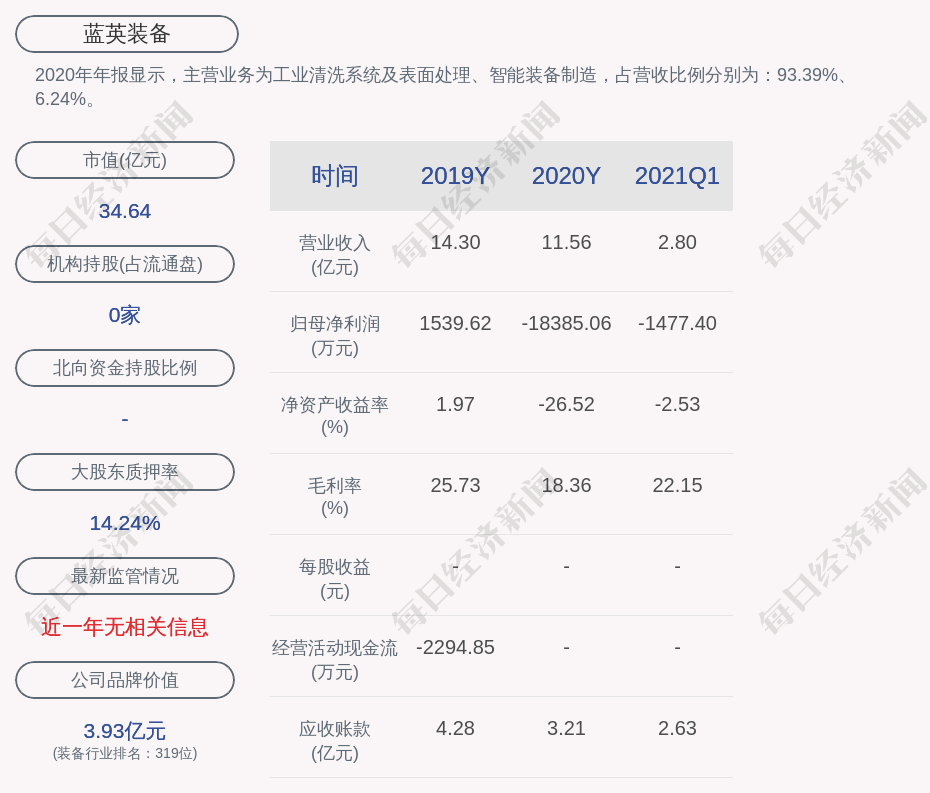Viewport: 930px width, 793px height.
Task: Click the 2021Q1 column header
Action: pos(677,176)
